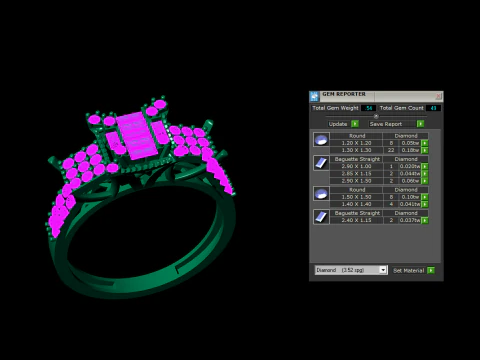This screenshot has height=360, width=480.
Task: Select the 1.50 X 1.50 size cell
Action: coord(356,197)
